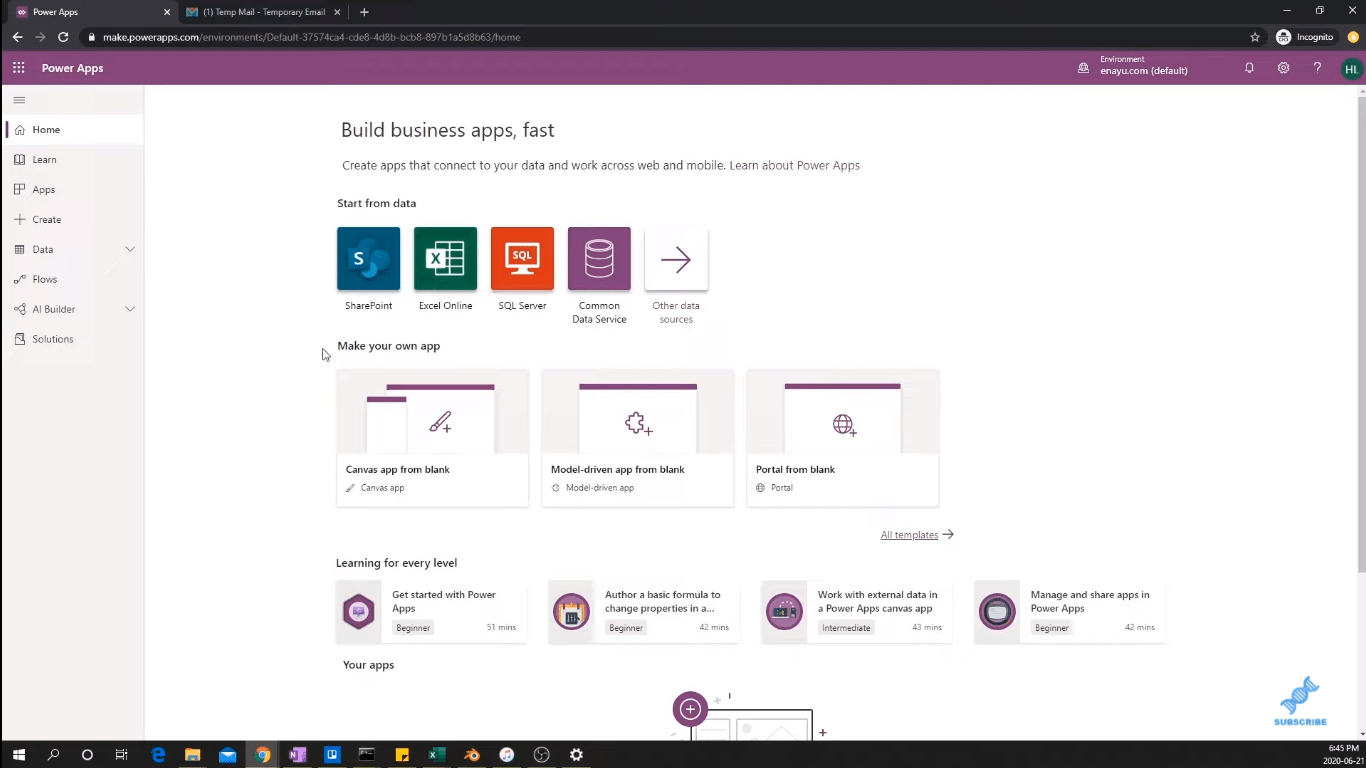Select the SQL Server data source icon
The width and height of the screenshot is (1366, 768).
(x=522, y=258)
